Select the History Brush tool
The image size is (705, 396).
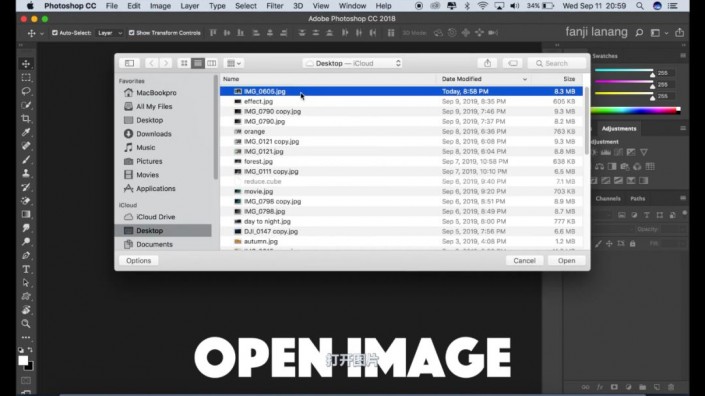click(x=26, y=187)
